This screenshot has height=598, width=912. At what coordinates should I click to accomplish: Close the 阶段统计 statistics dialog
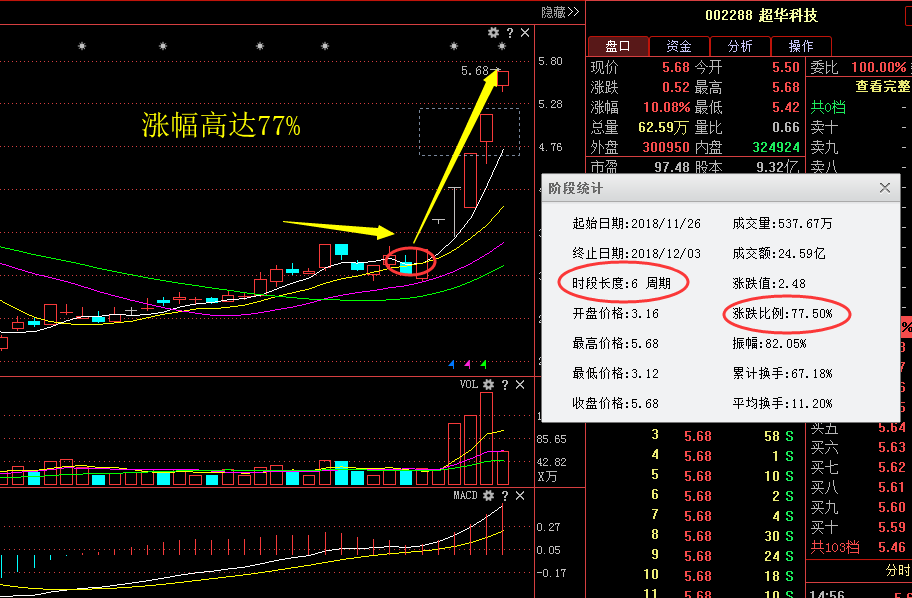click(x=884, y=187)
